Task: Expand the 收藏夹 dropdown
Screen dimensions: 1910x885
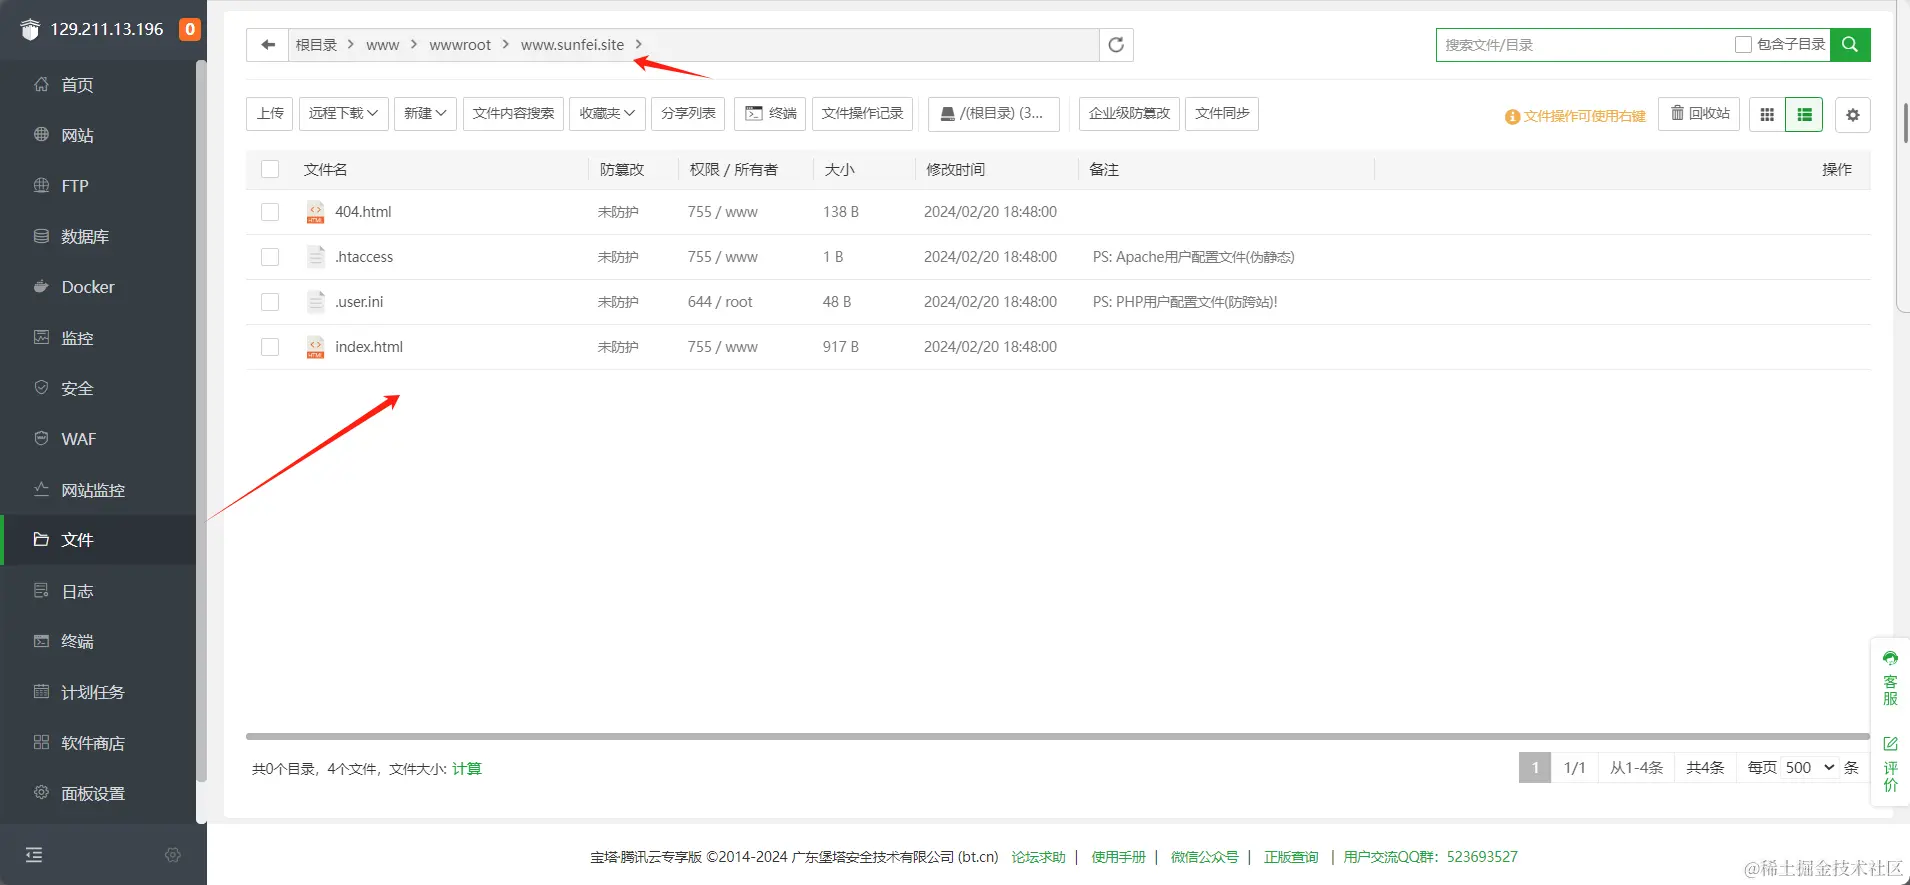Action: click(x=607, y=114)
